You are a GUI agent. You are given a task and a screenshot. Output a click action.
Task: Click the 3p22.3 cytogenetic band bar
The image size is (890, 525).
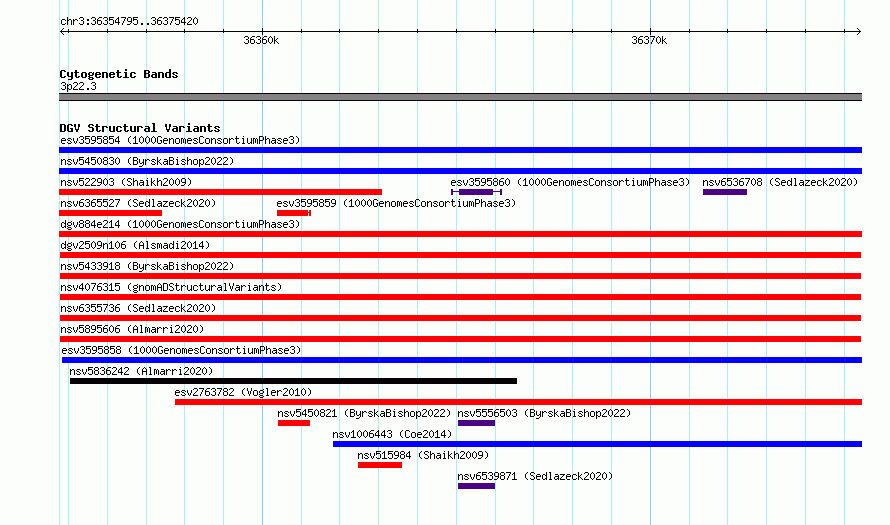[460, 98]
